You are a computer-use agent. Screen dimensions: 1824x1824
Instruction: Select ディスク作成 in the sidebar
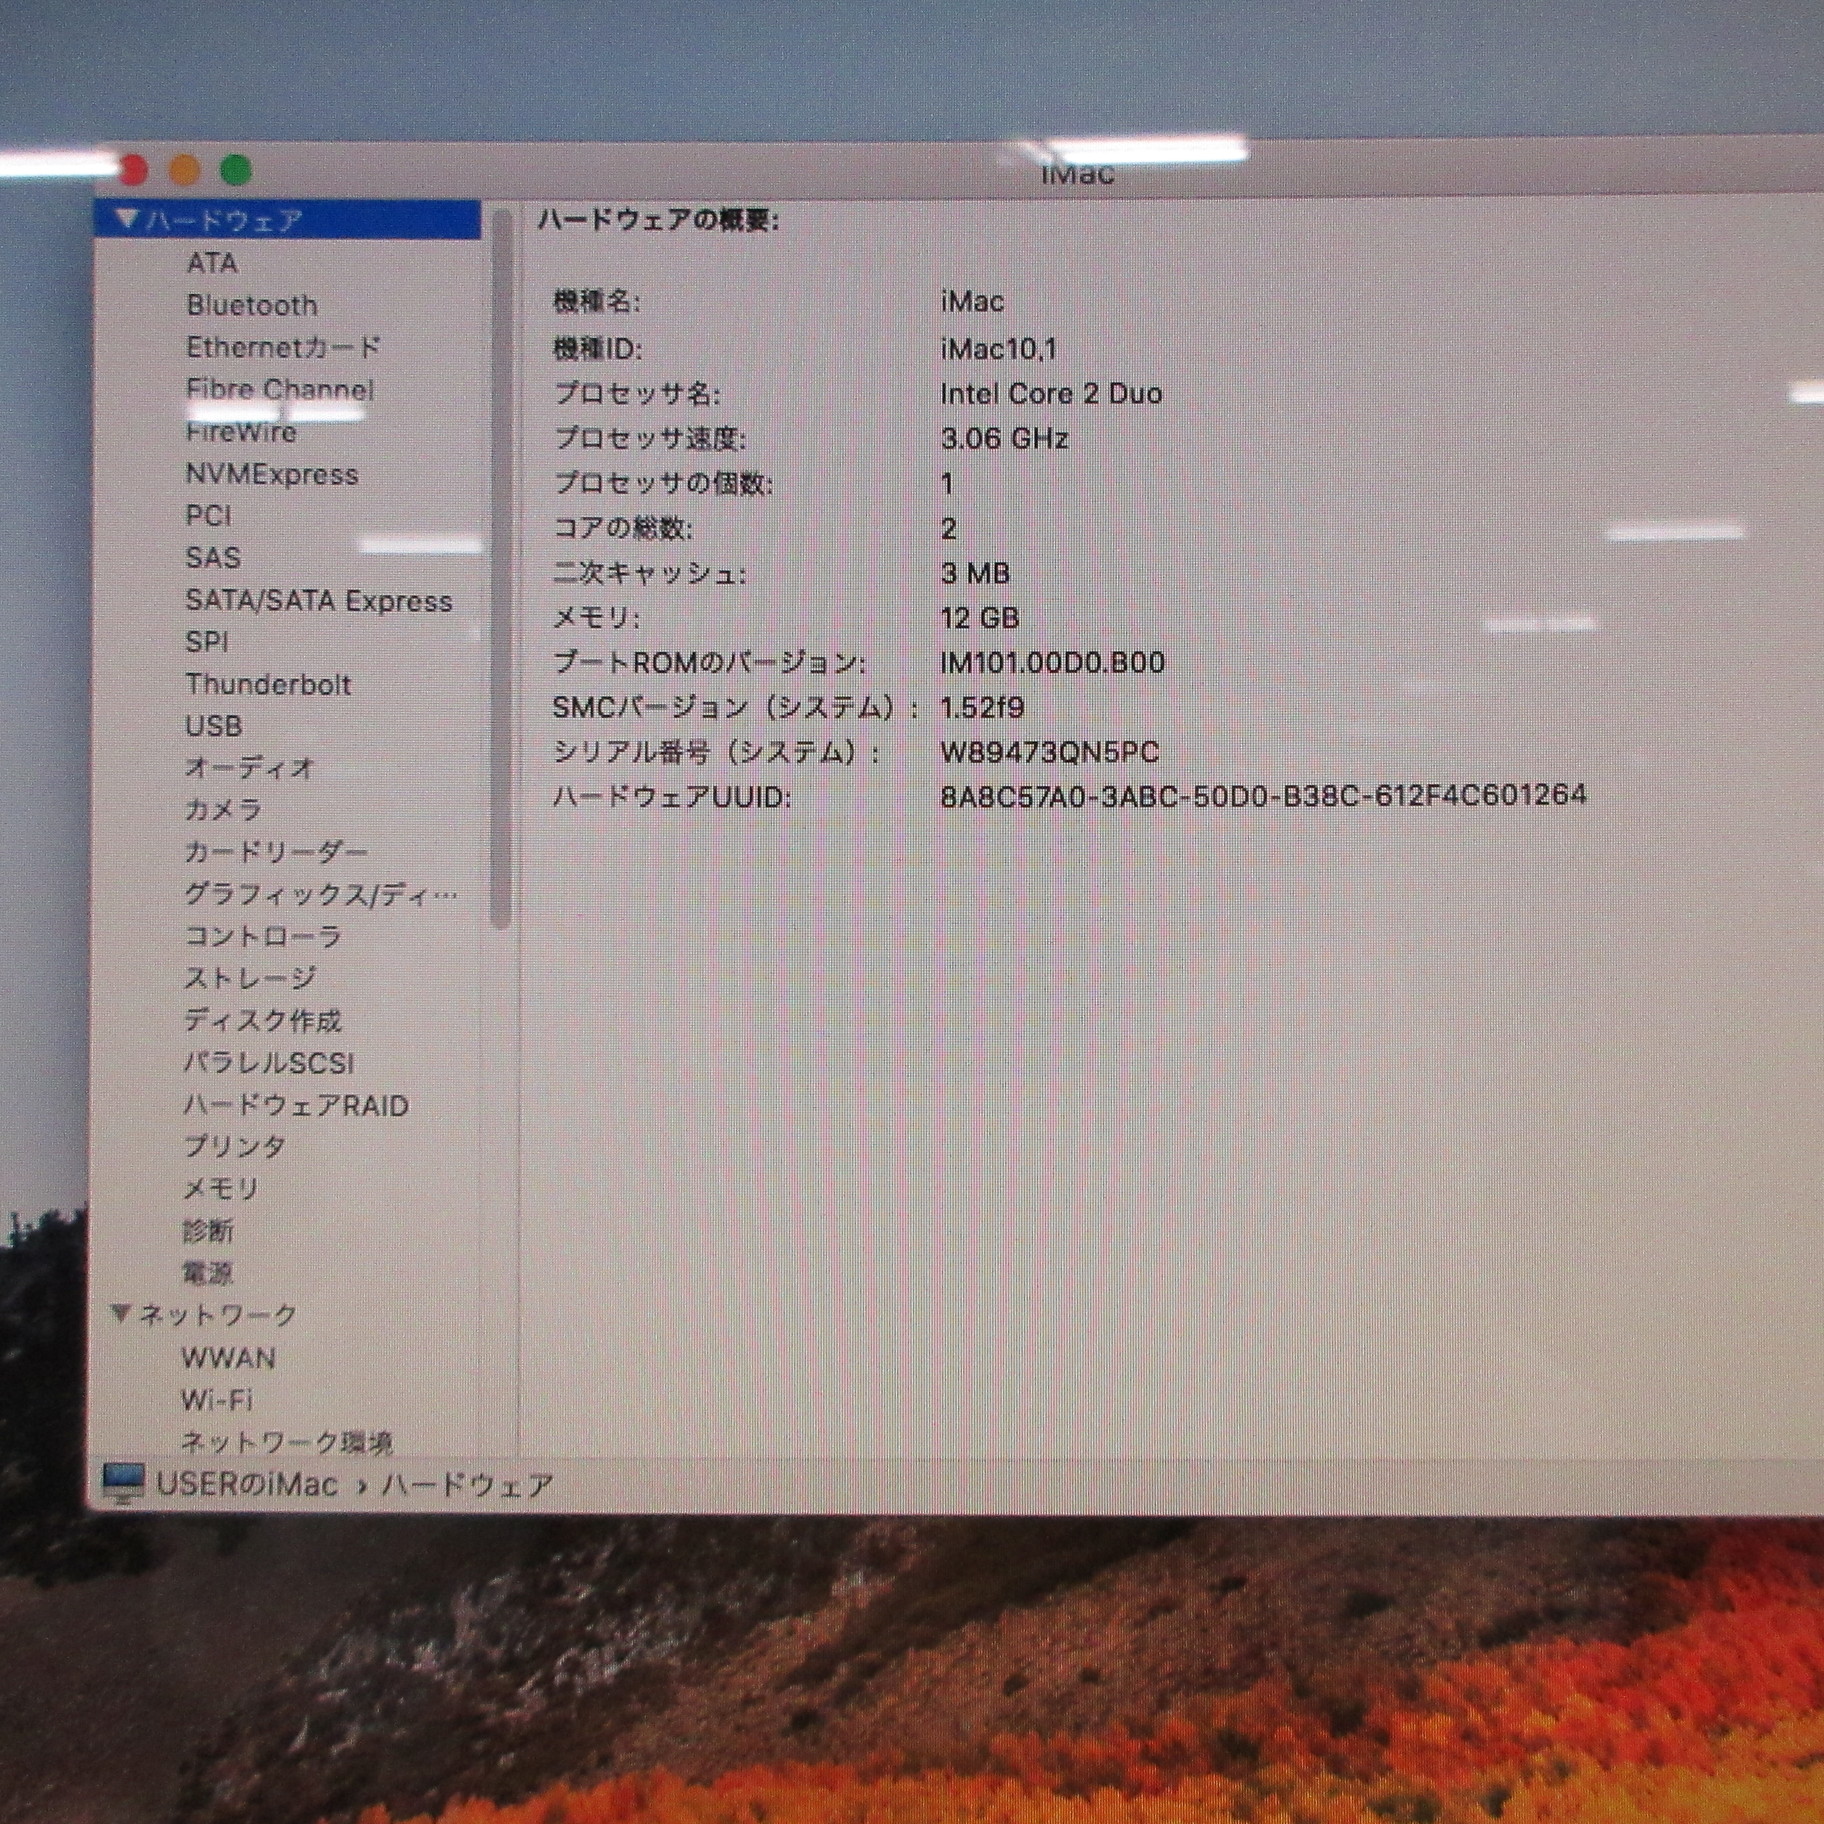(x=263, y=1021)
